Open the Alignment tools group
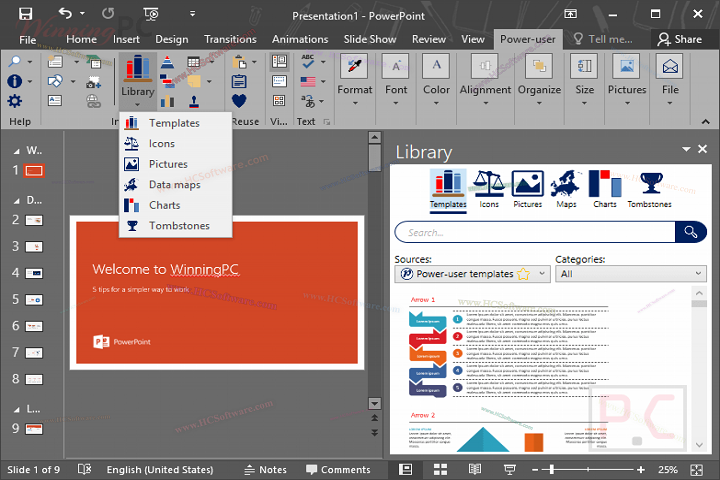 click(485, 80)
